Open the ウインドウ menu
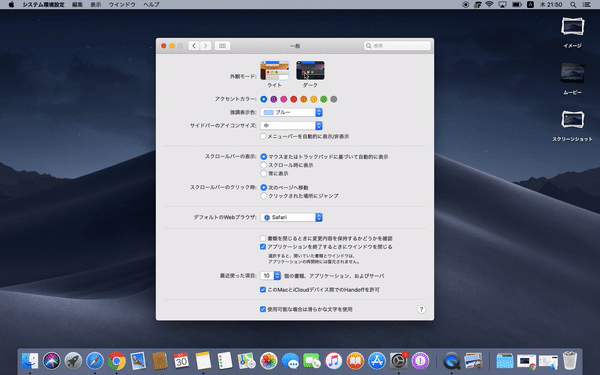600x375 pixels. [122, 5]
